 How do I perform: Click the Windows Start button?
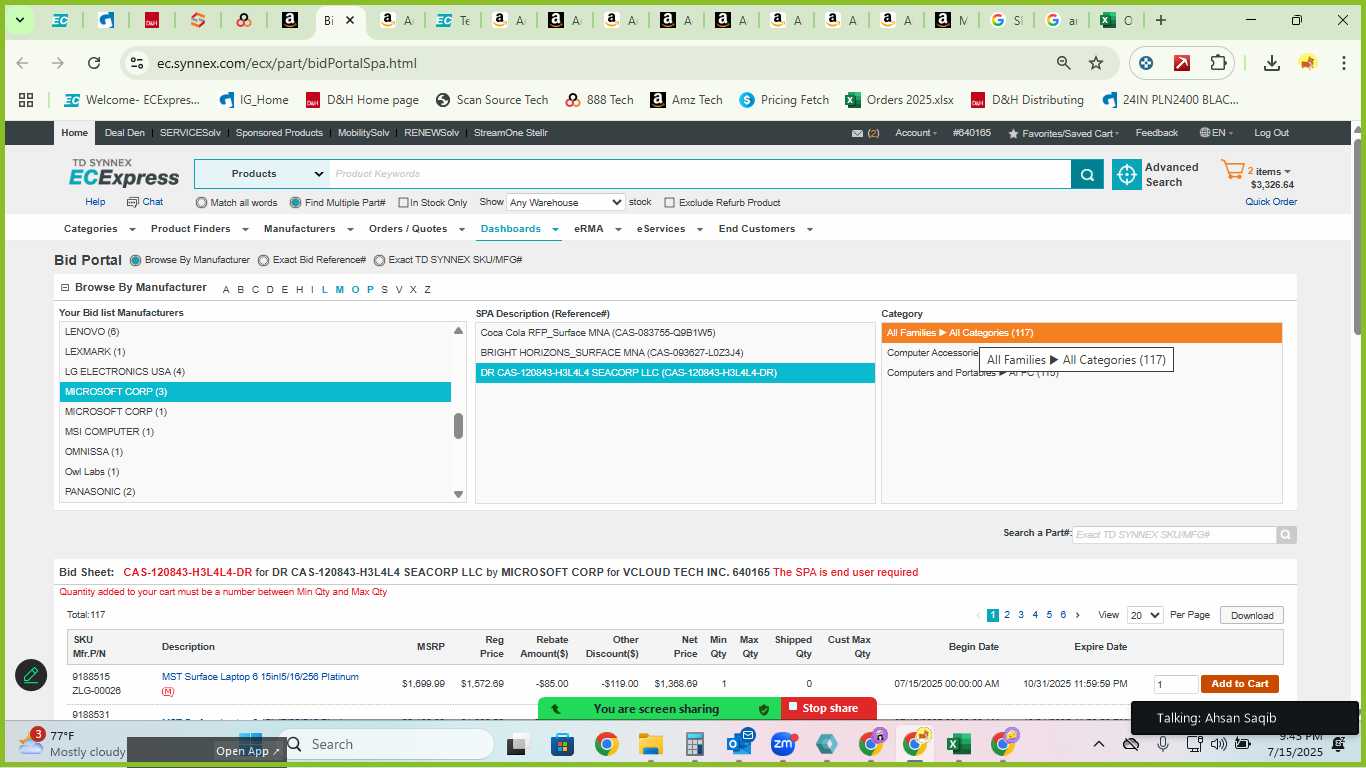(250, 742)
